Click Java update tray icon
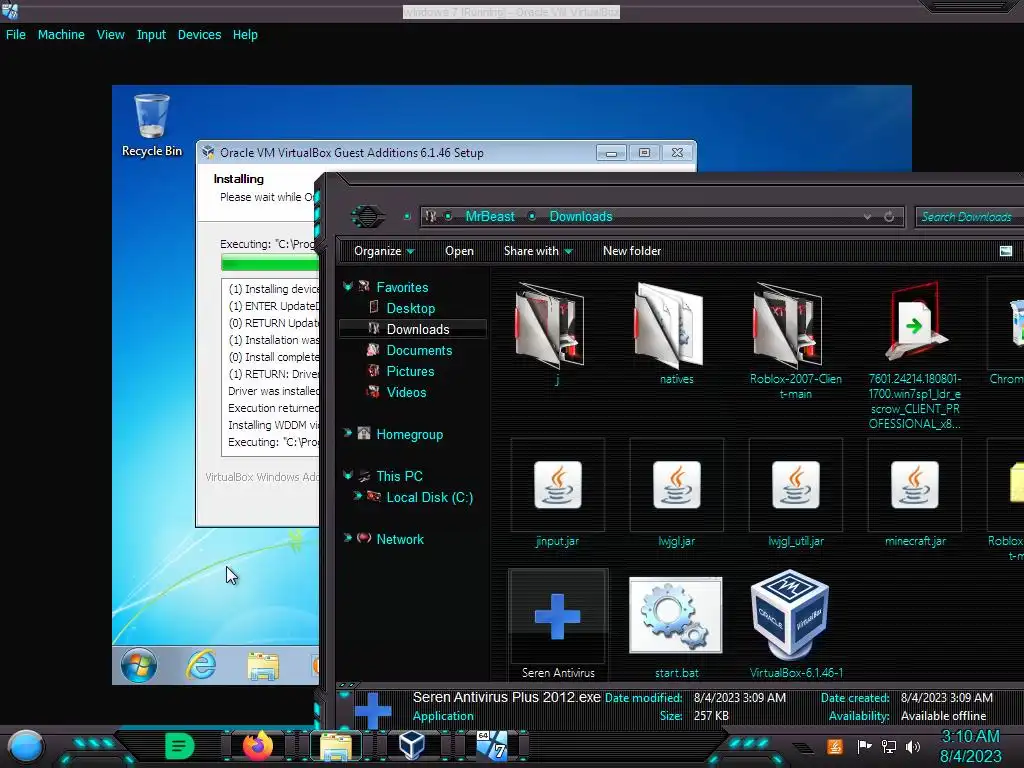This screenshot has width=1024, height=768. [x=834, y=746]
